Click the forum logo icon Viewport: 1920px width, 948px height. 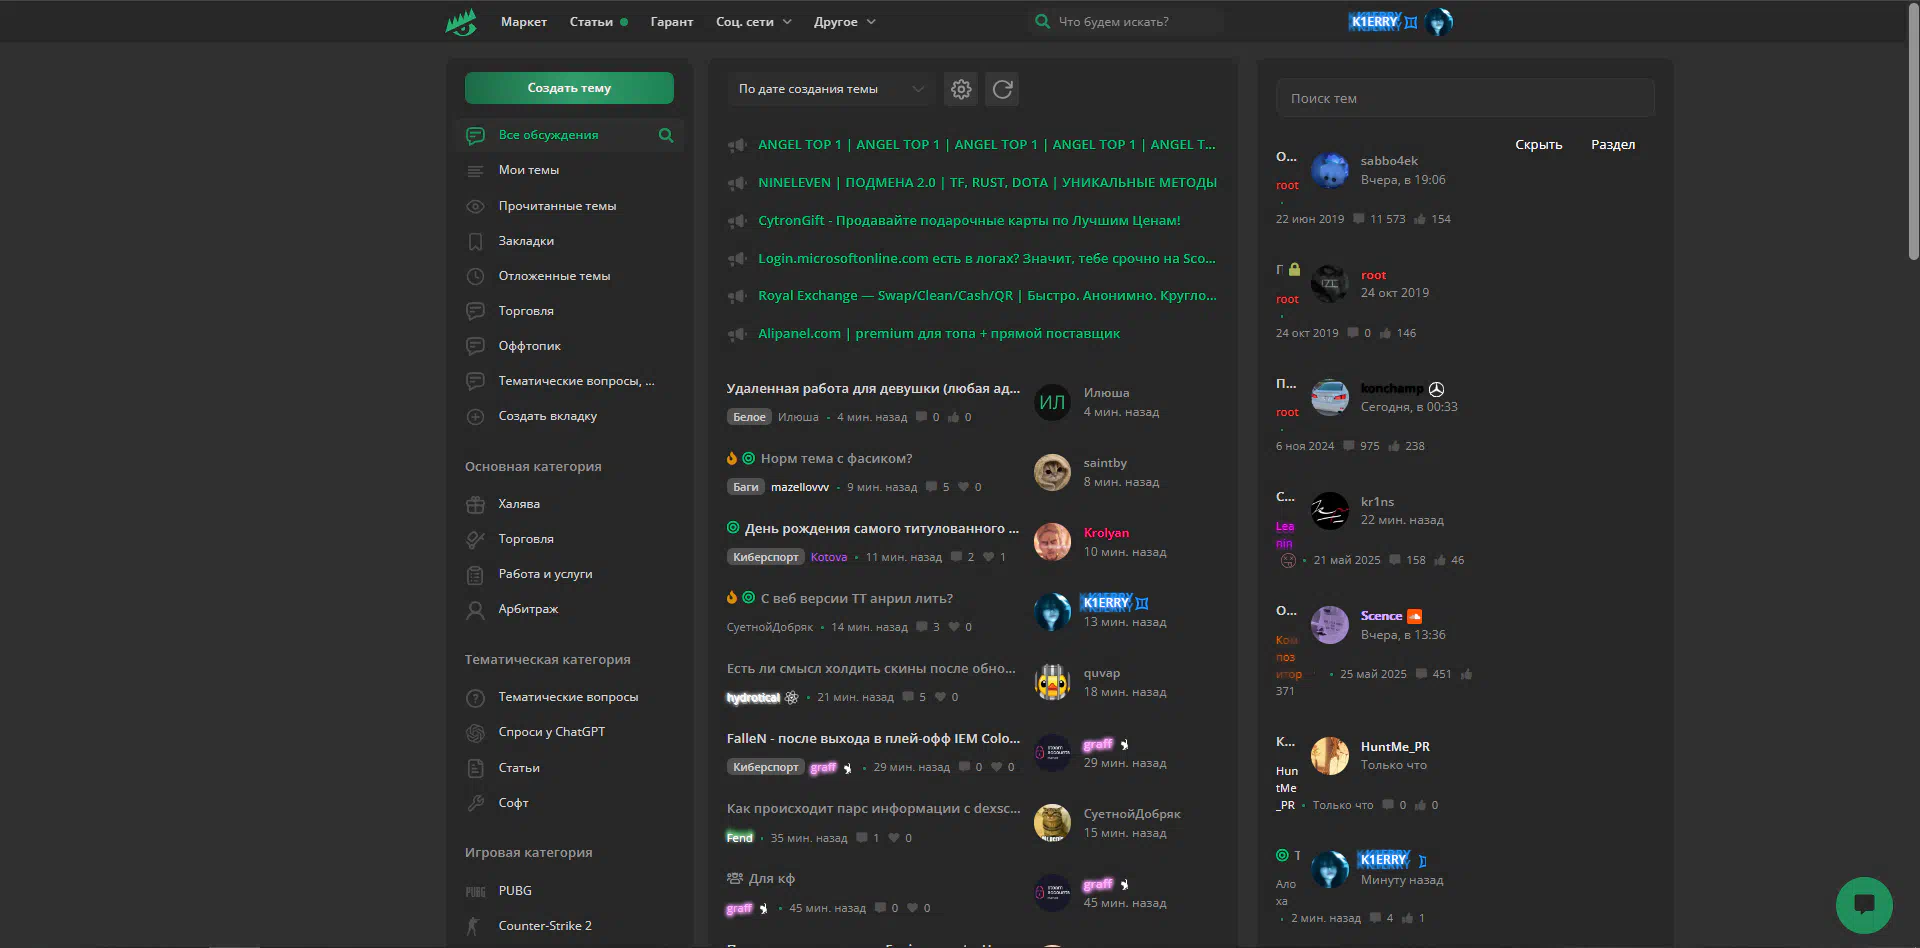click(461, 22)
